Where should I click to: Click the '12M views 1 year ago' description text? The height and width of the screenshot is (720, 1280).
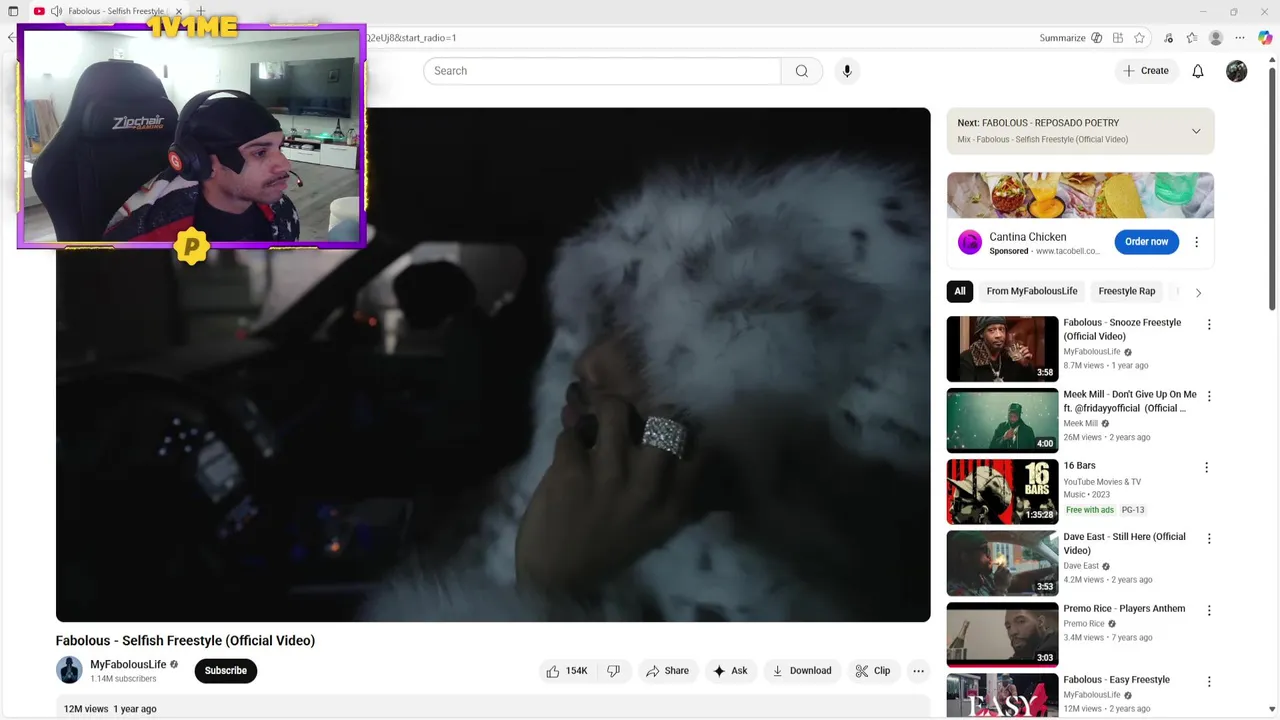pos(110,709)
